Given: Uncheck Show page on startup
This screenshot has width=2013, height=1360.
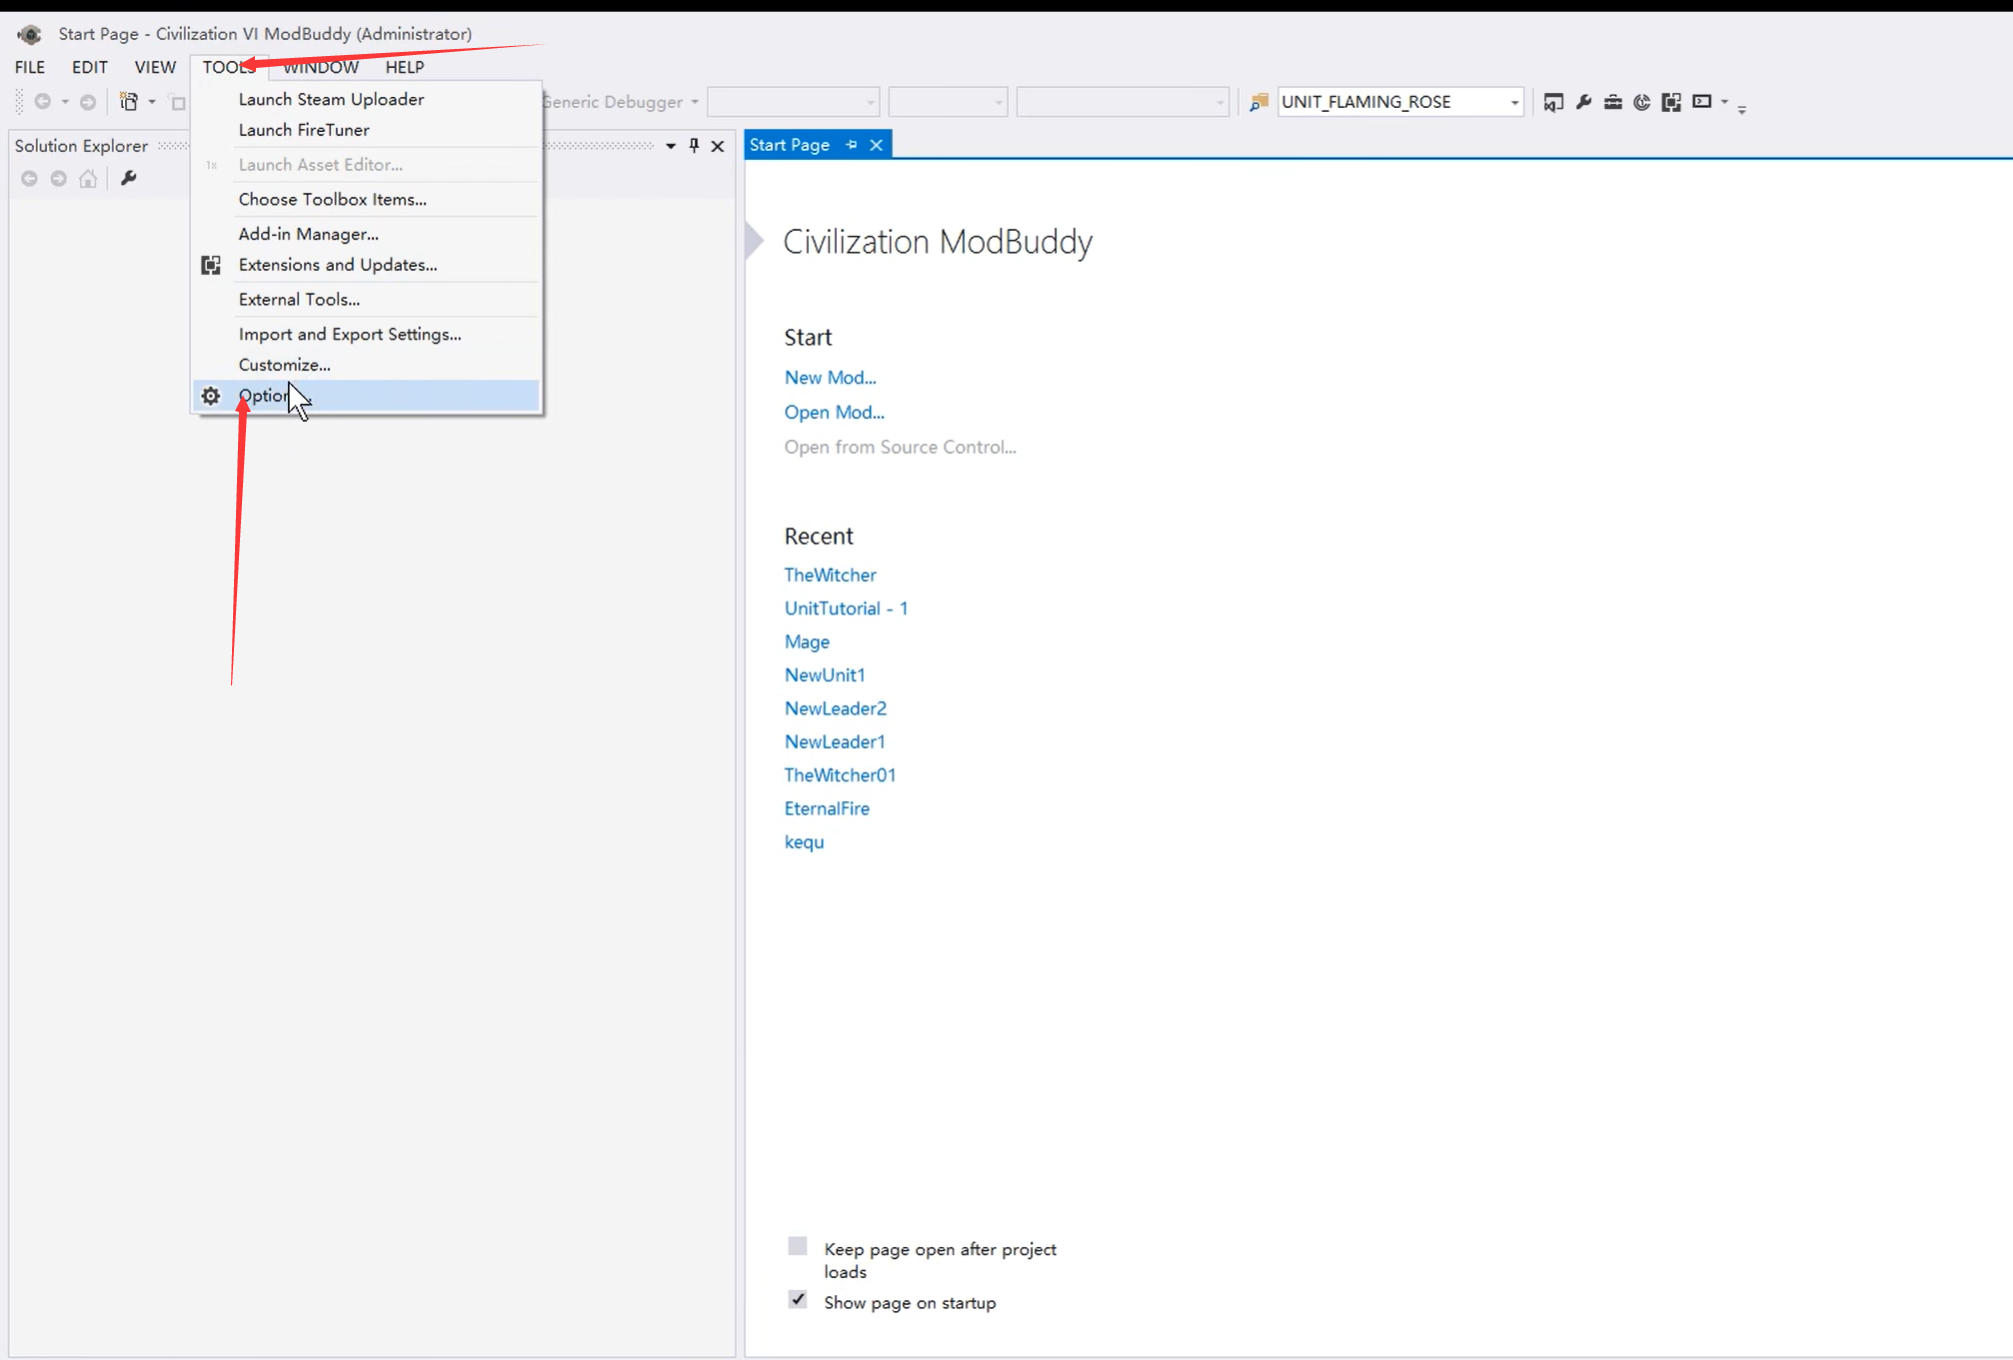Looking at the screenshot, I should point(797,1300).
